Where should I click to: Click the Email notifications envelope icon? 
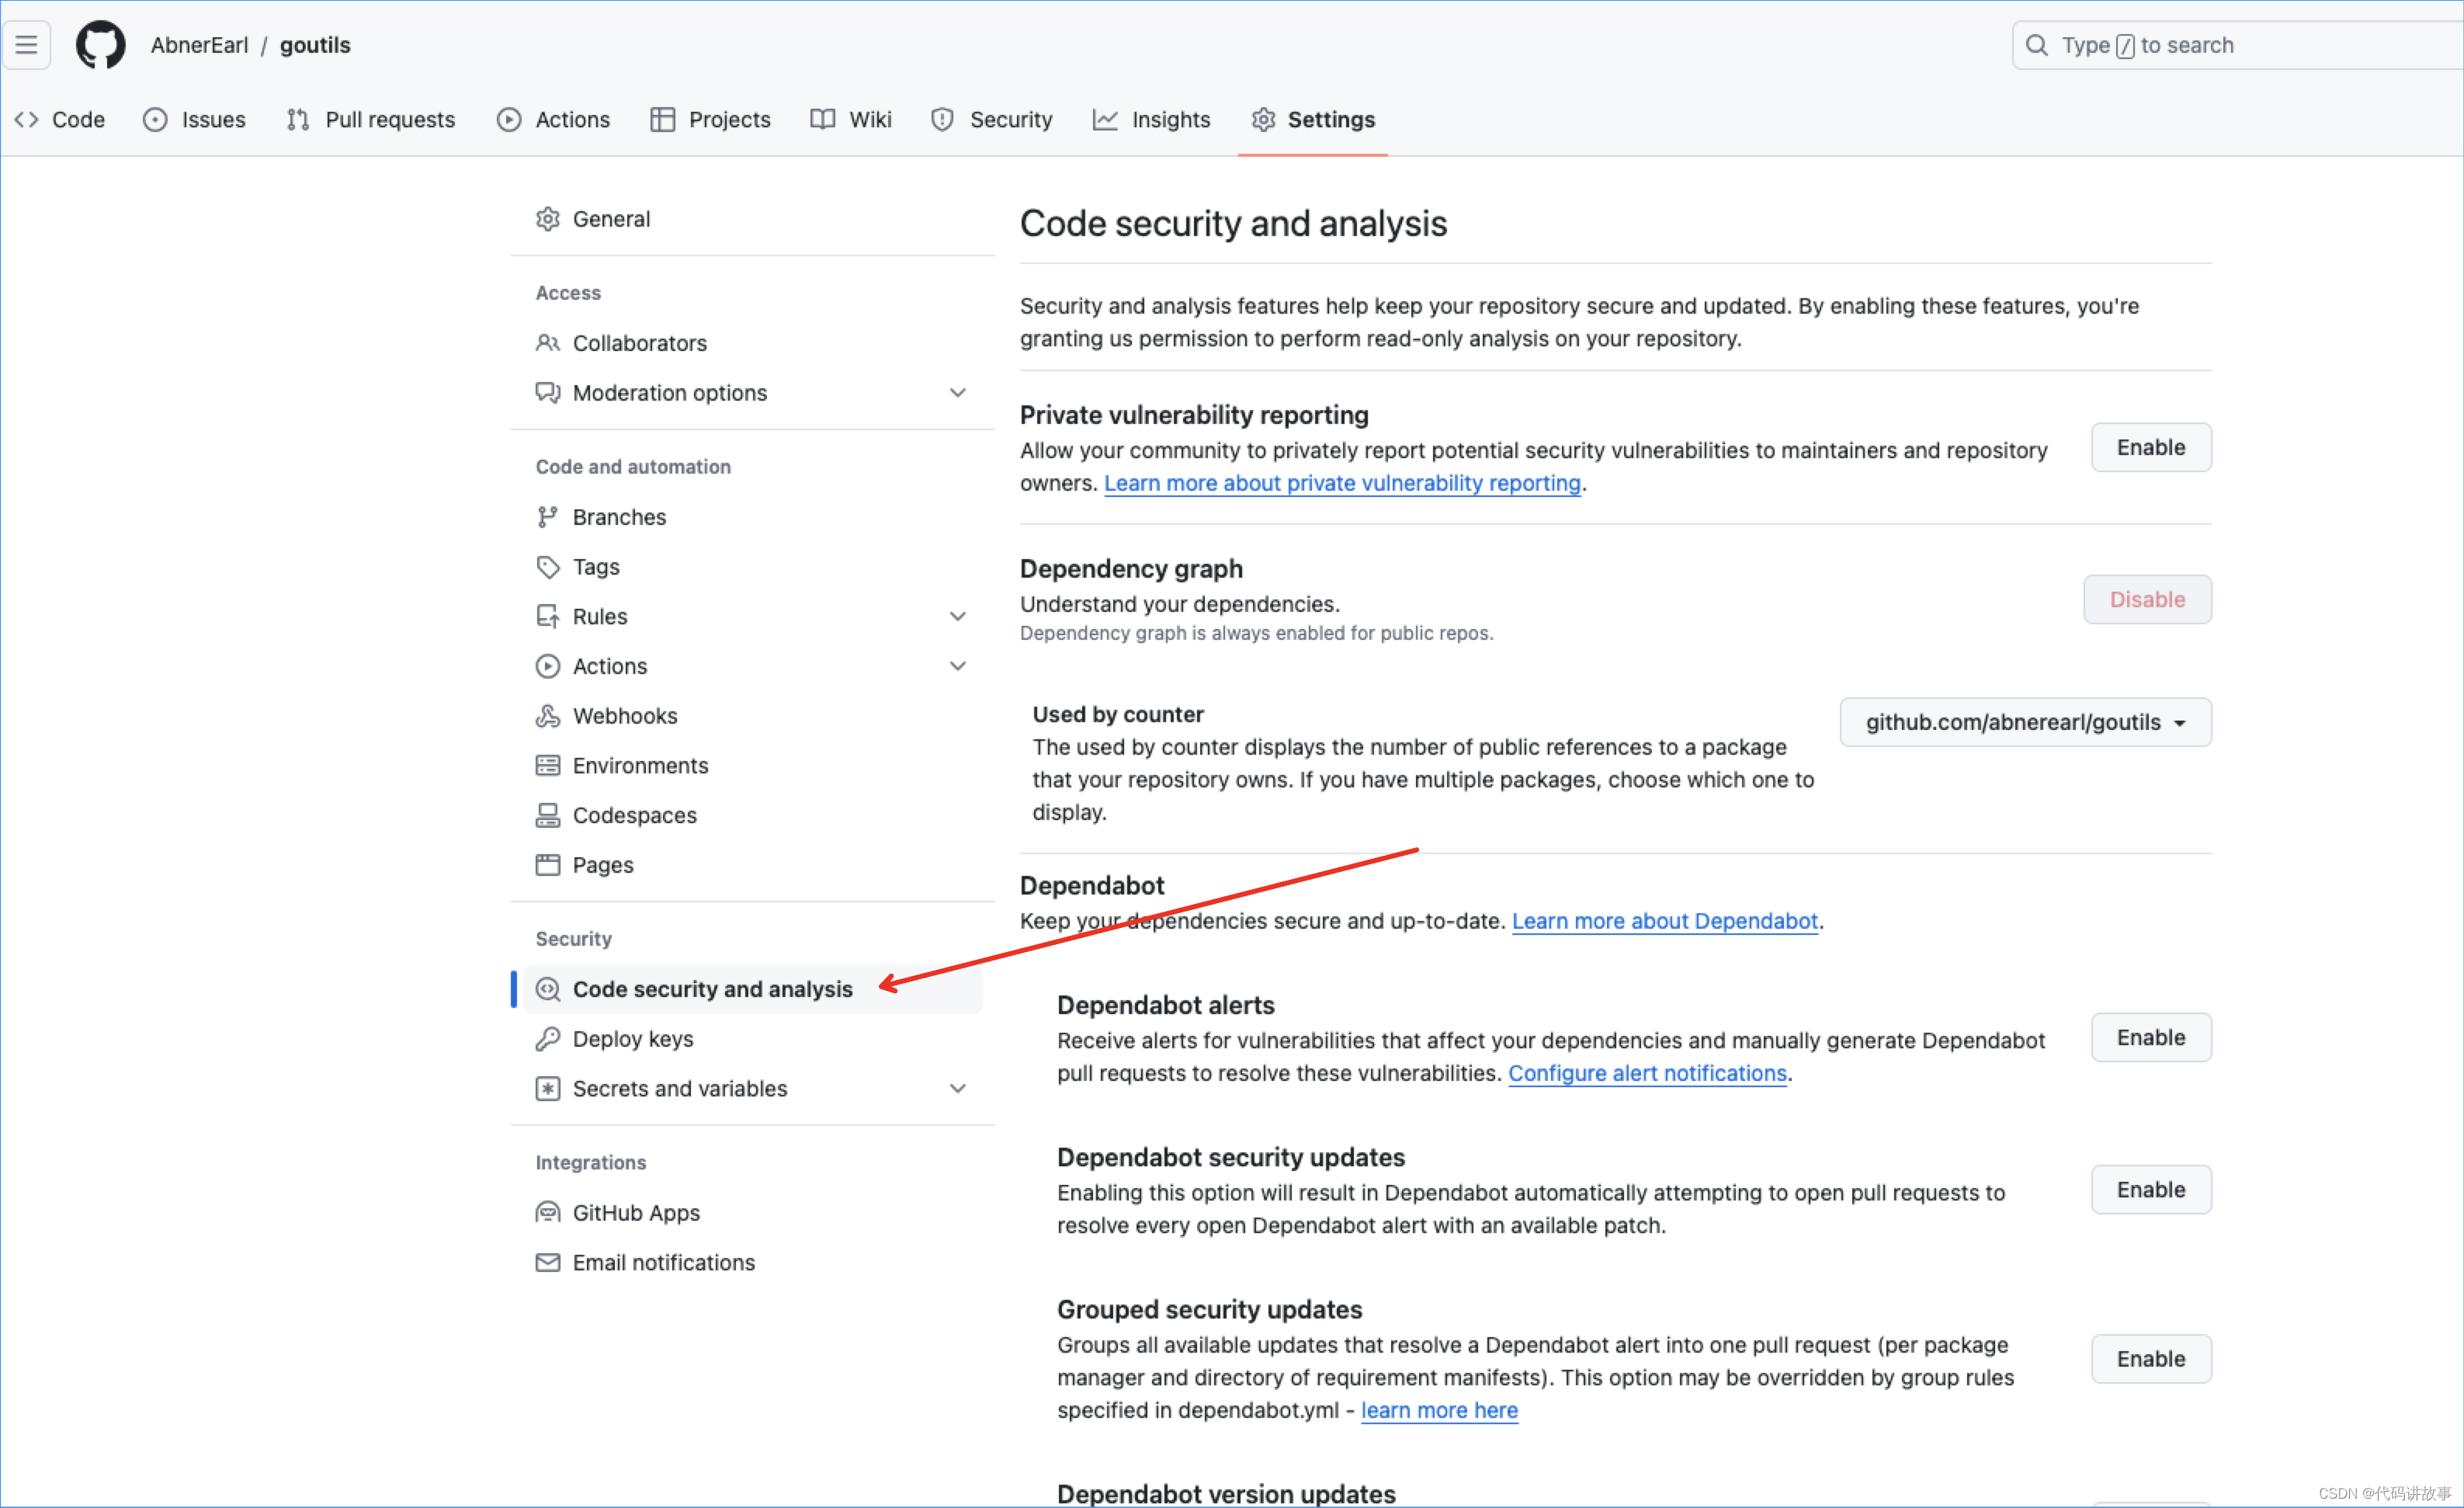coord(549,1262)
